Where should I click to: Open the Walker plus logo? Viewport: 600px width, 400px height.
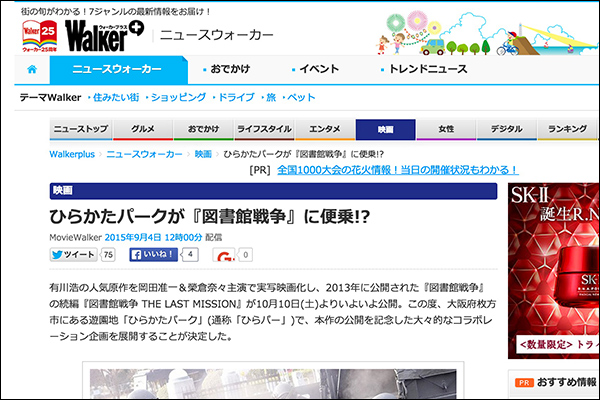[104, 36]
